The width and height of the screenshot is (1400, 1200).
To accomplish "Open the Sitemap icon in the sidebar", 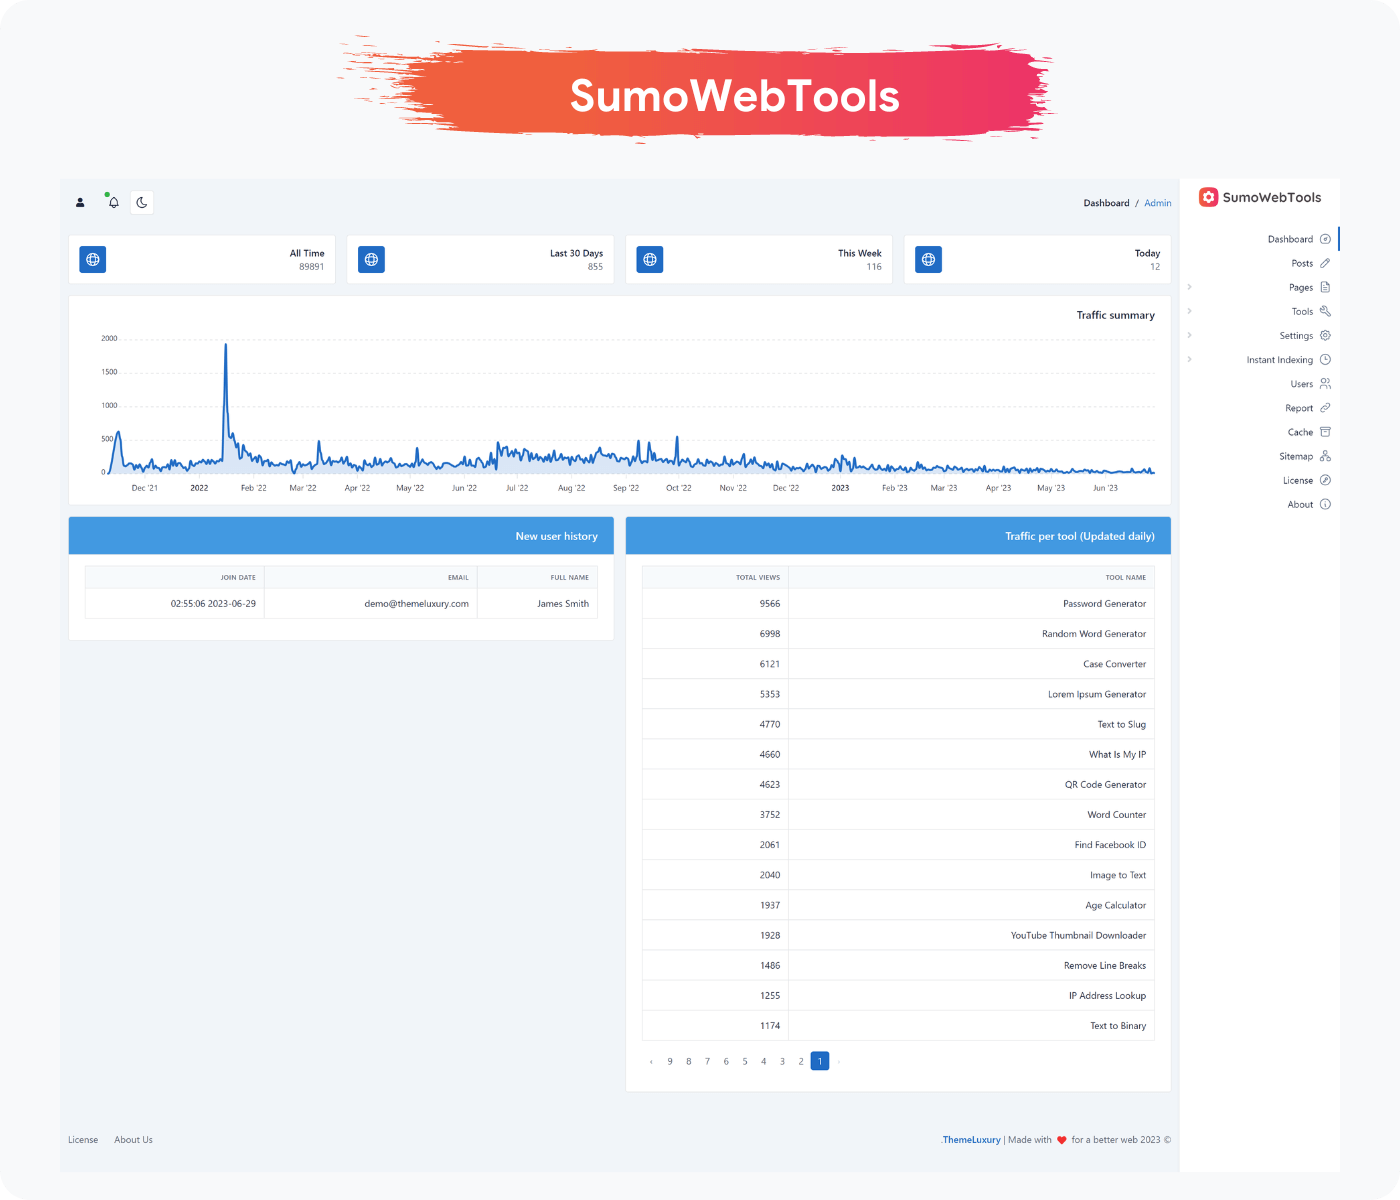I will coord(1325,456).
